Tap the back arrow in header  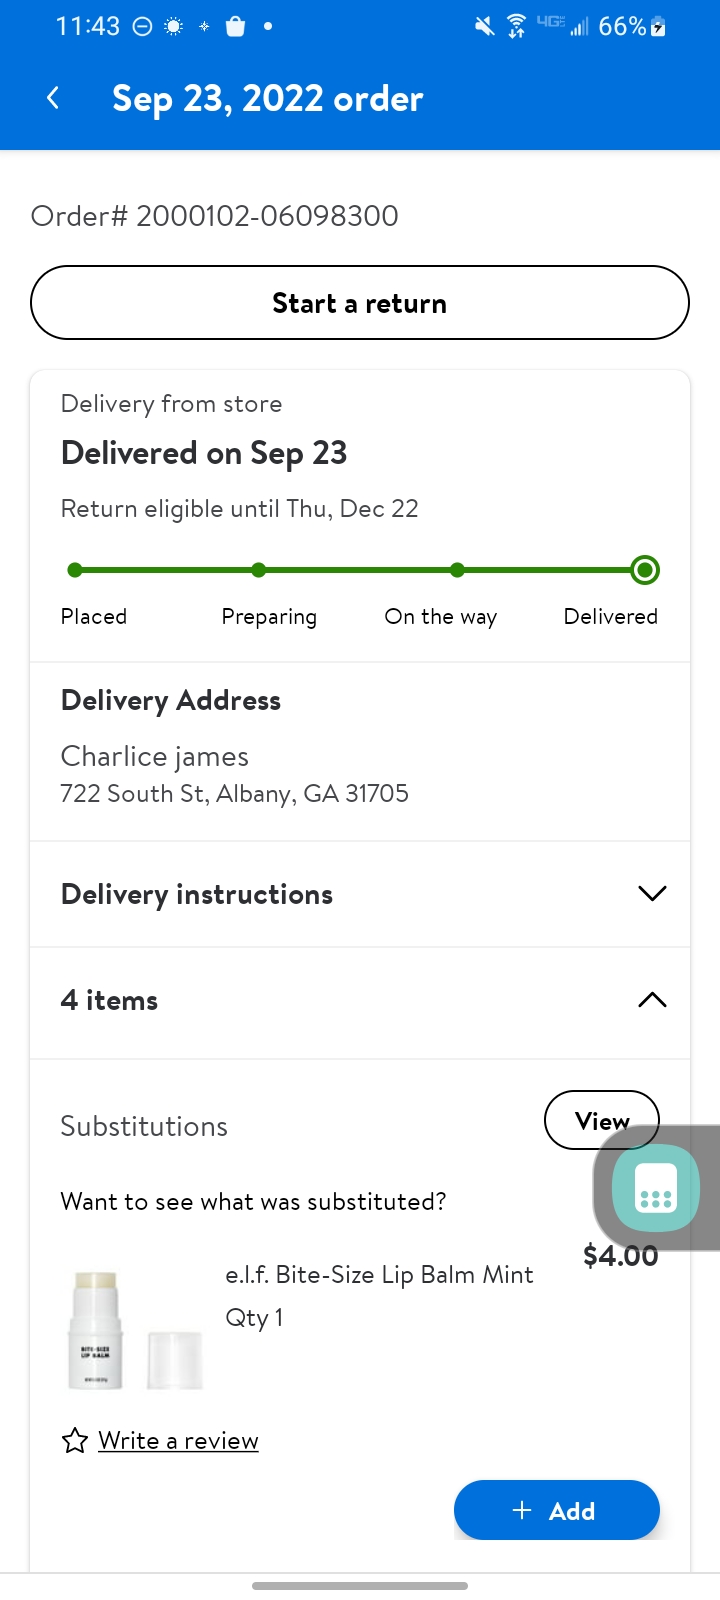53,98
